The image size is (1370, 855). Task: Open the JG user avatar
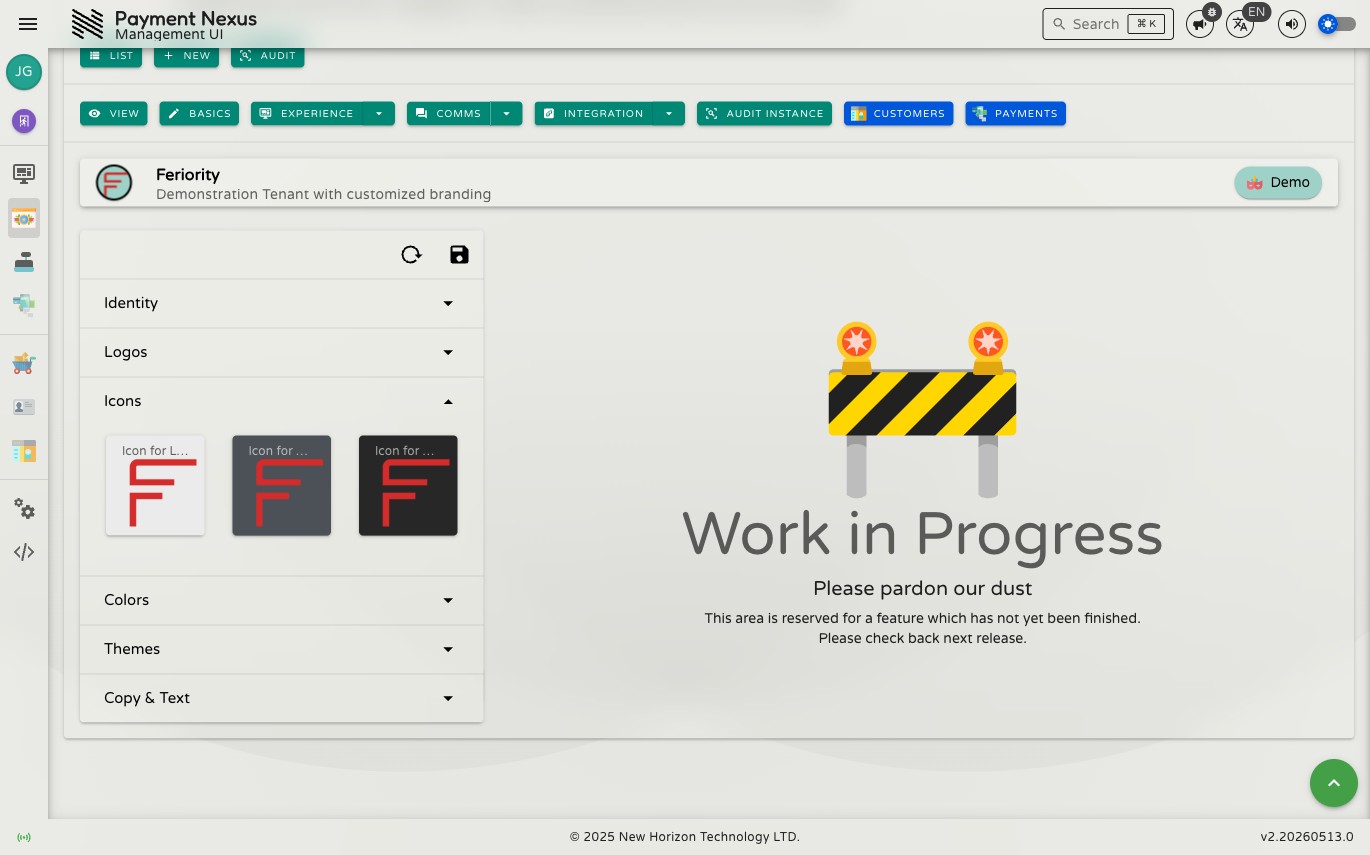(x=24, y=72)
